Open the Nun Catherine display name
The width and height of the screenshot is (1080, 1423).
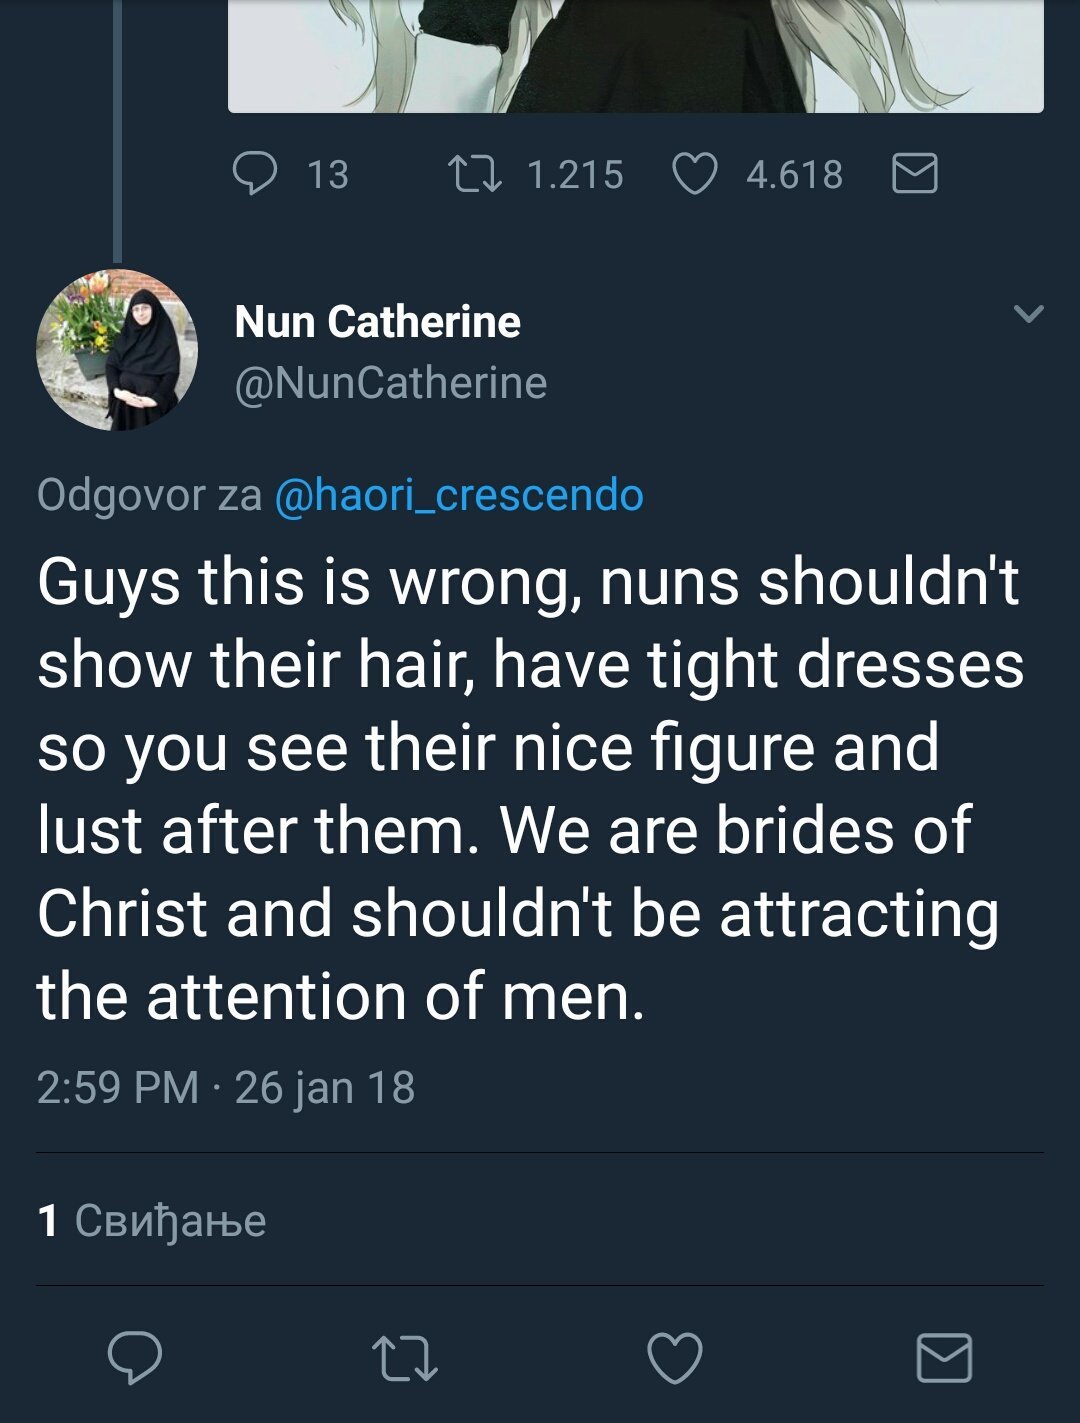377,322
